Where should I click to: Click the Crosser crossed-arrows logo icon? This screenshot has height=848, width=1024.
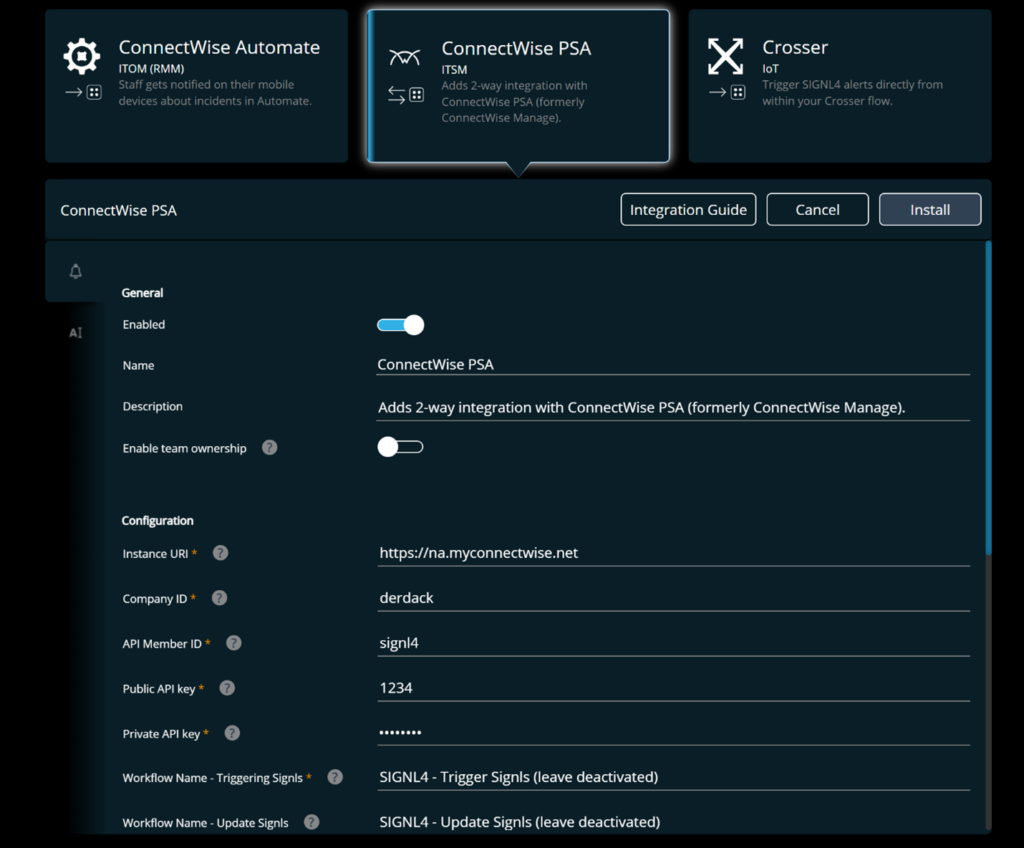[726, 56]
